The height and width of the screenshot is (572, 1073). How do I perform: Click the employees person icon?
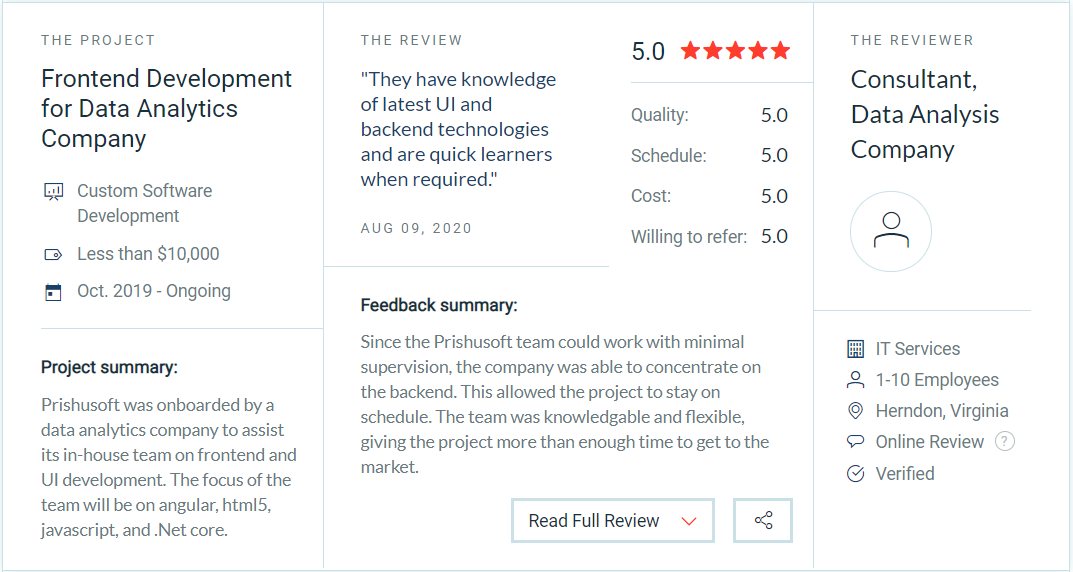coord(855,380)
